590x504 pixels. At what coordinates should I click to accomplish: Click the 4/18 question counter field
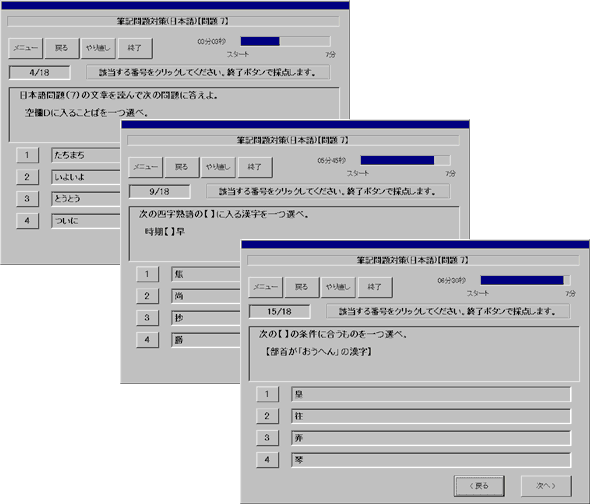click(x=40, y=73)
